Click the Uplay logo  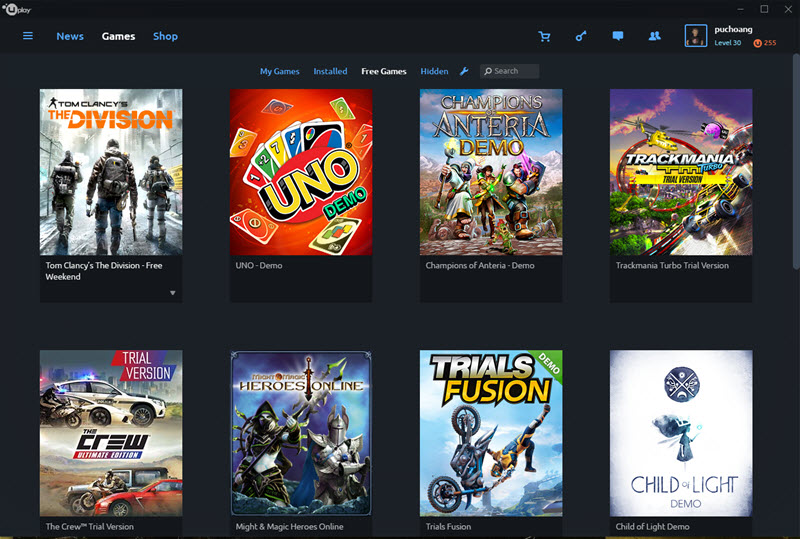[17, 9]
